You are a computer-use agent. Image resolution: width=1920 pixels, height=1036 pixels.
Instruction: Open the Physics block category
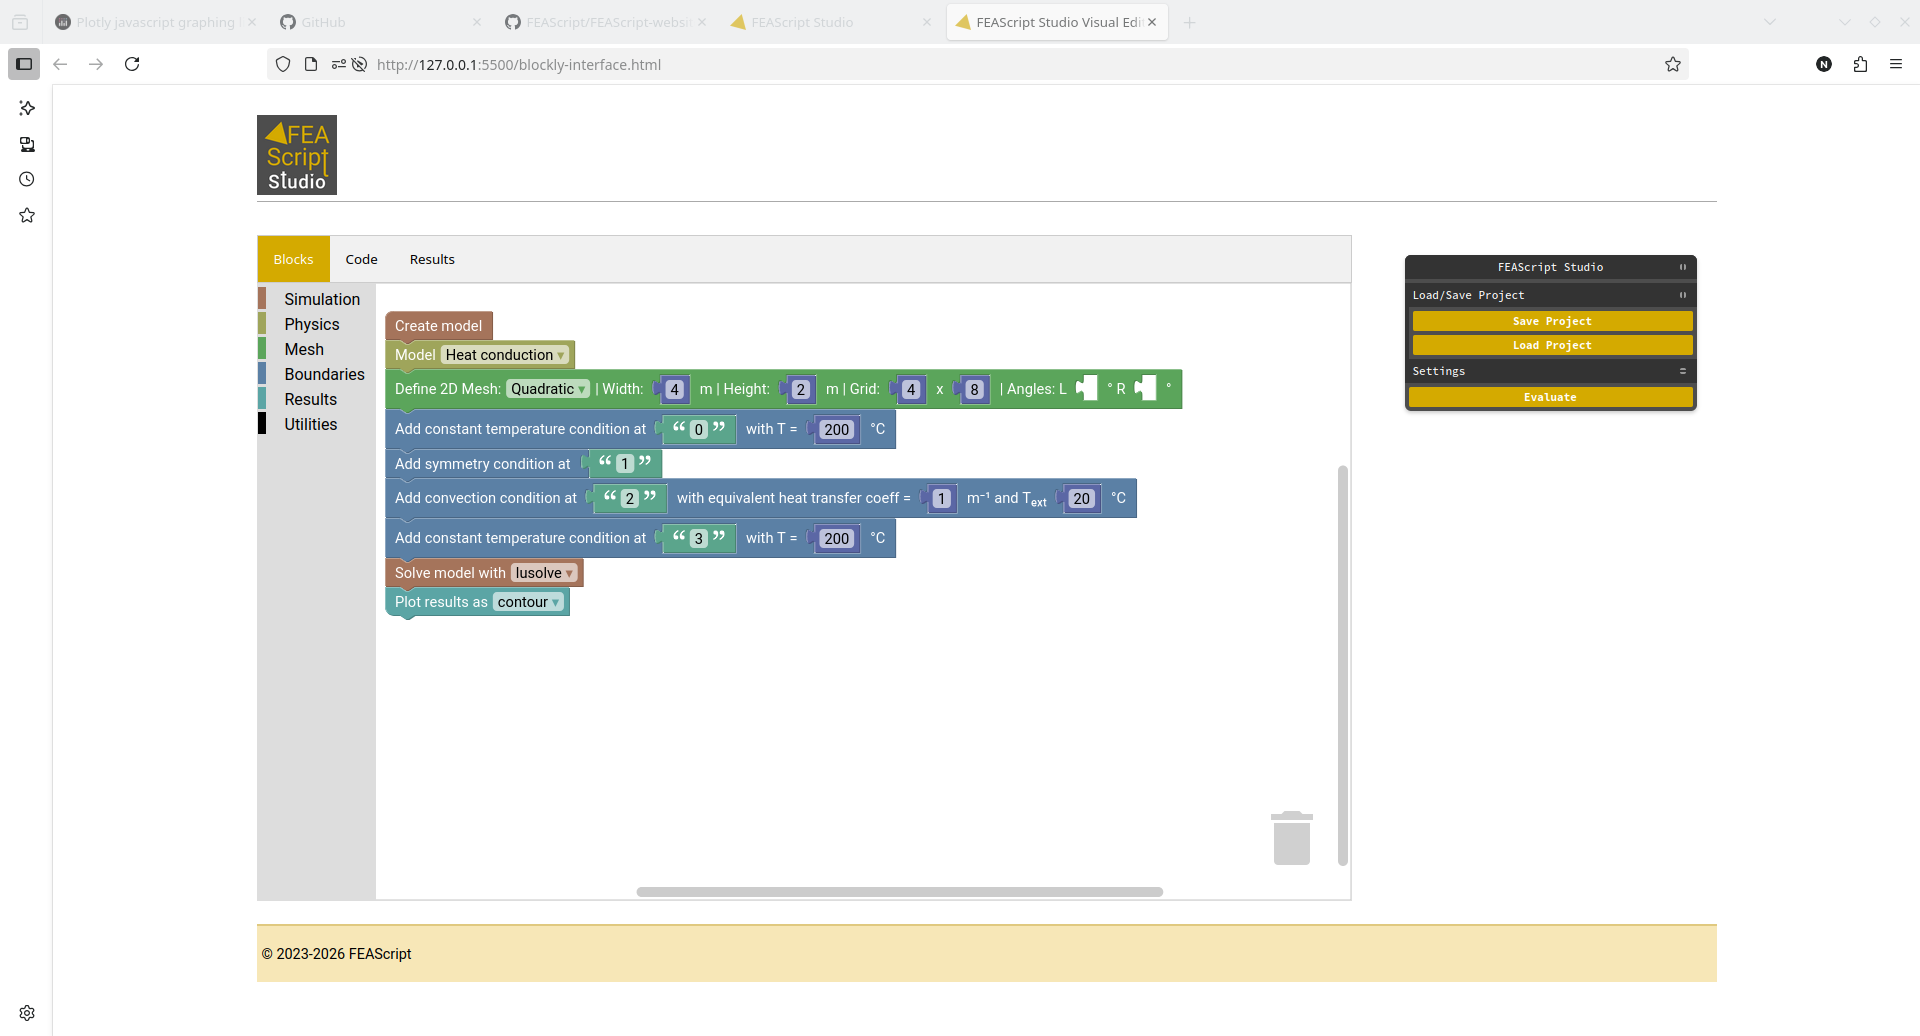pos(311,324)
